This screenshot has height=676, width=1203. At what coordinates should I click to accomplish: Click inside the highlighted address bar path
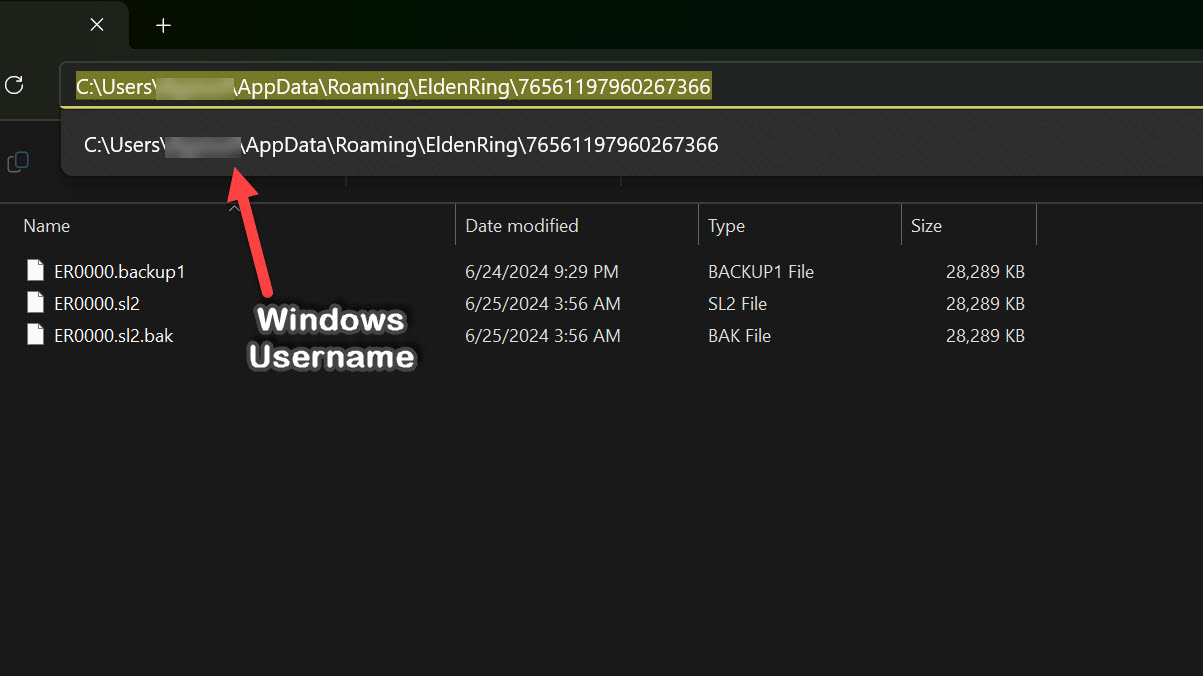pyautogui.click(x=393, y=87)
